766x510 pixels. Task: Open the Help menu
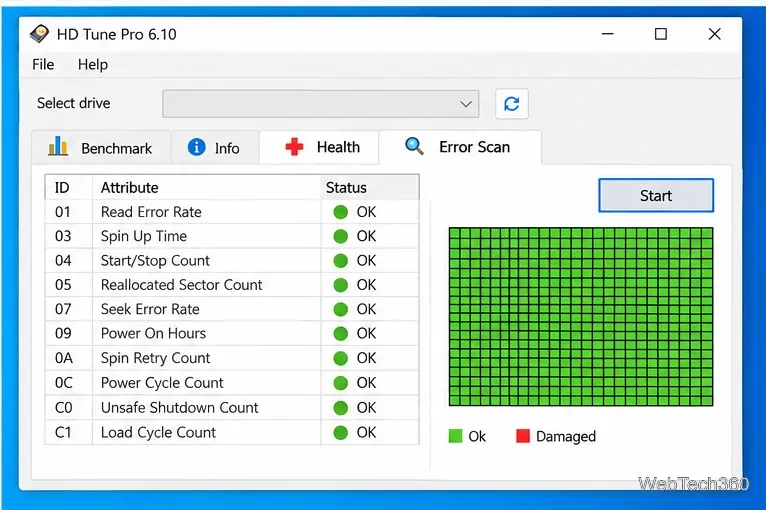tap(93, 64)
